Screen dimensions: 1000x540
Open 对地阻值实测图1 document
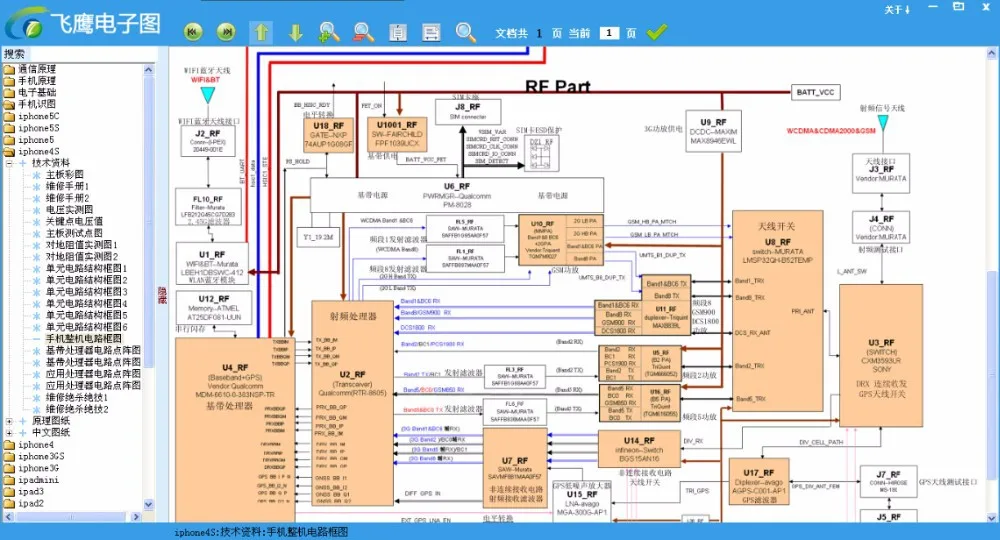tap(82, 245)
